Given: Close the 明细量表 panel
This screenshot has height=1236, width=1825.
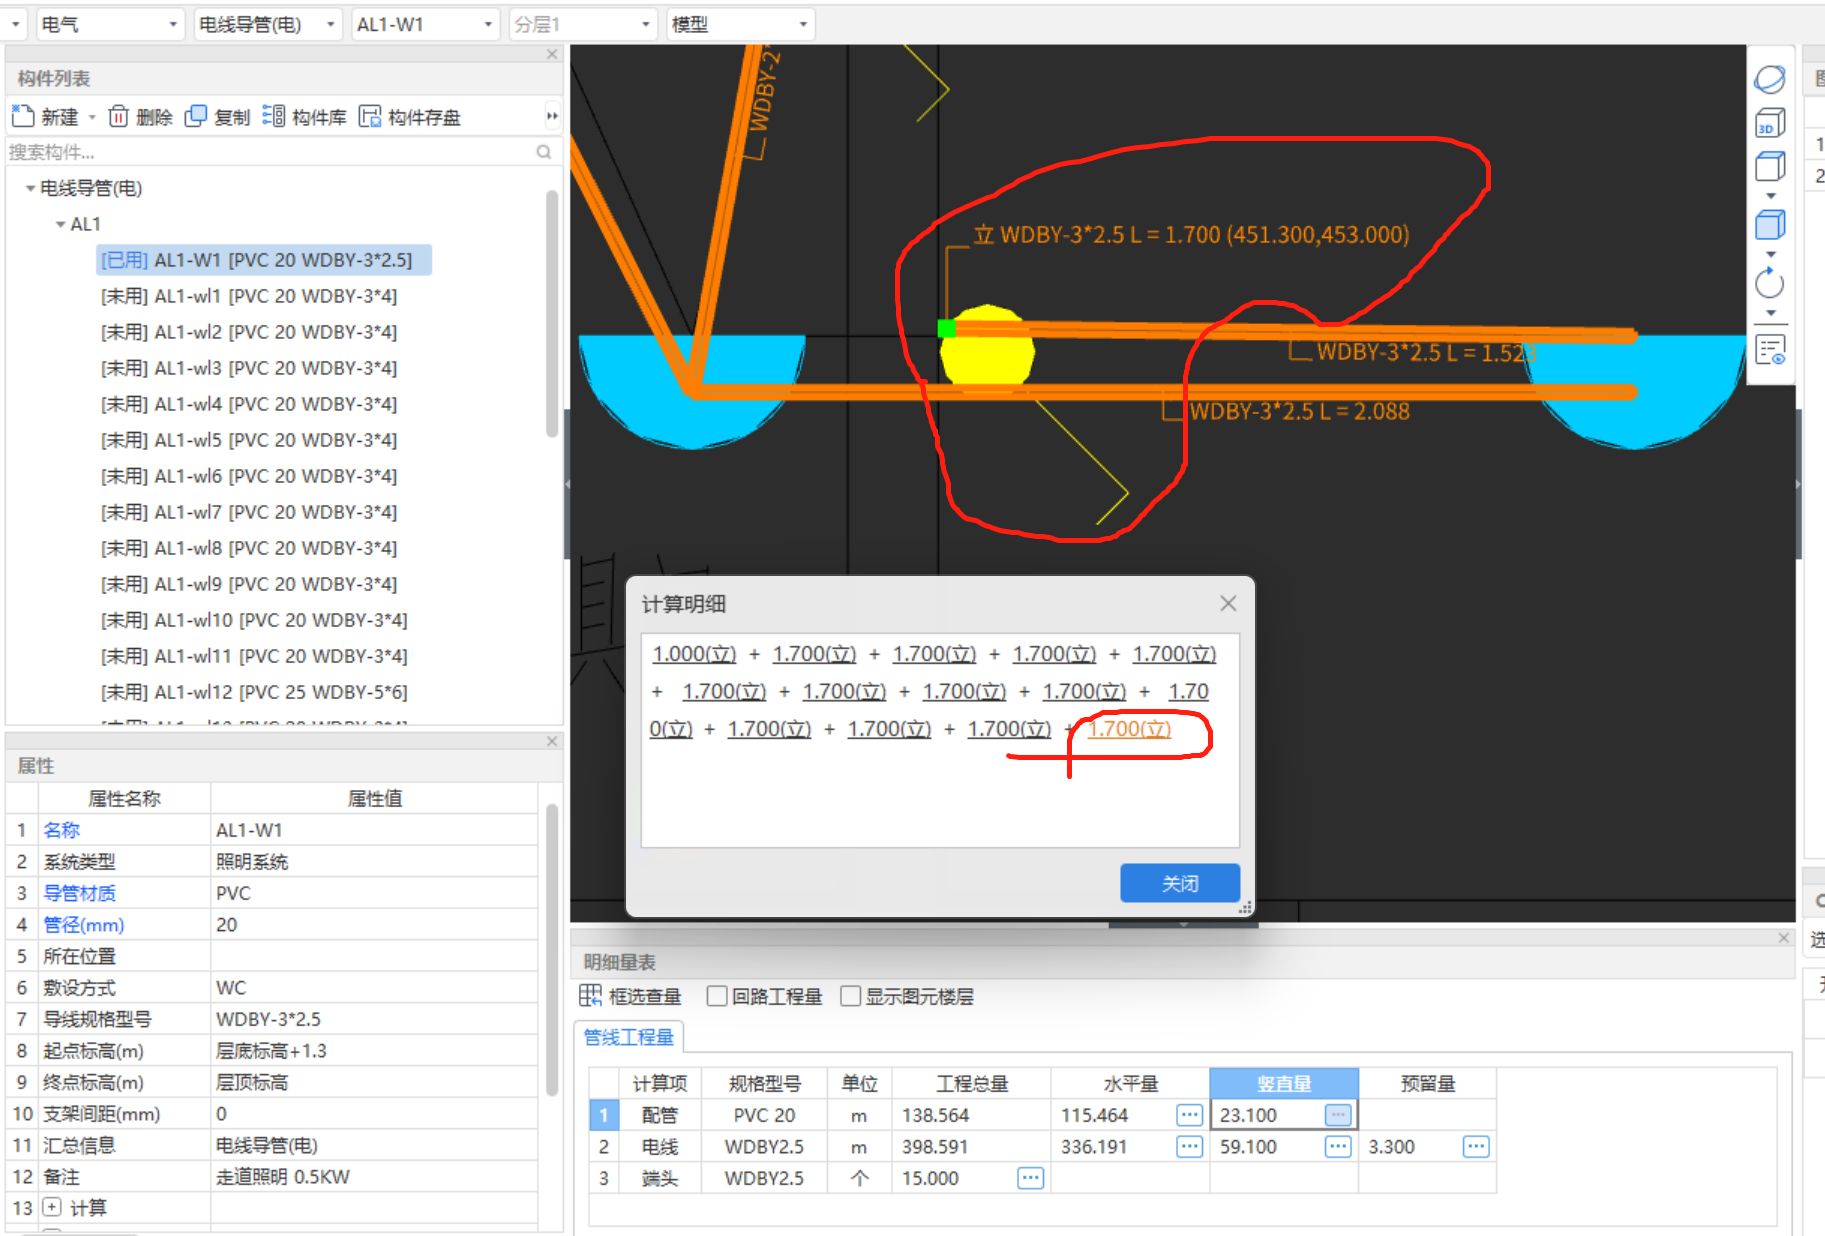Looking at the screenshot, I should point(1783,938).
